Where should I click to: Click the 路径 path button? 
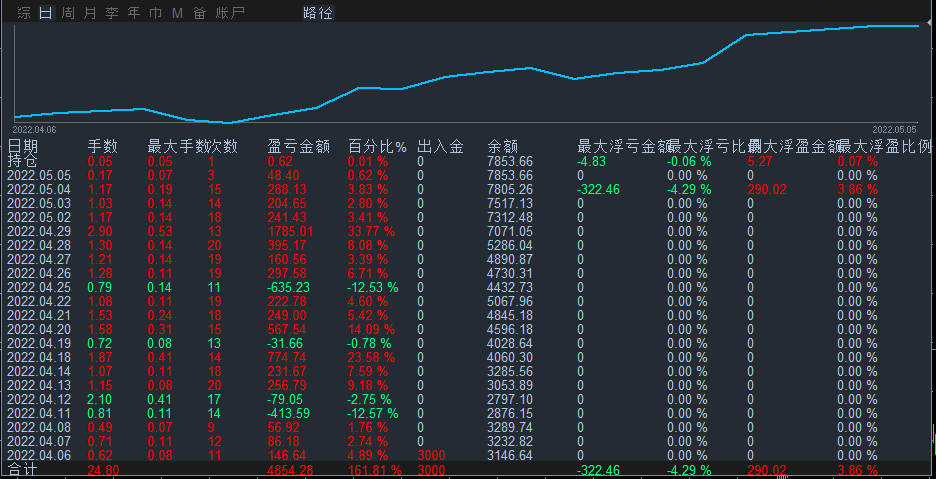pyautogui.click(x=318, y=13)
